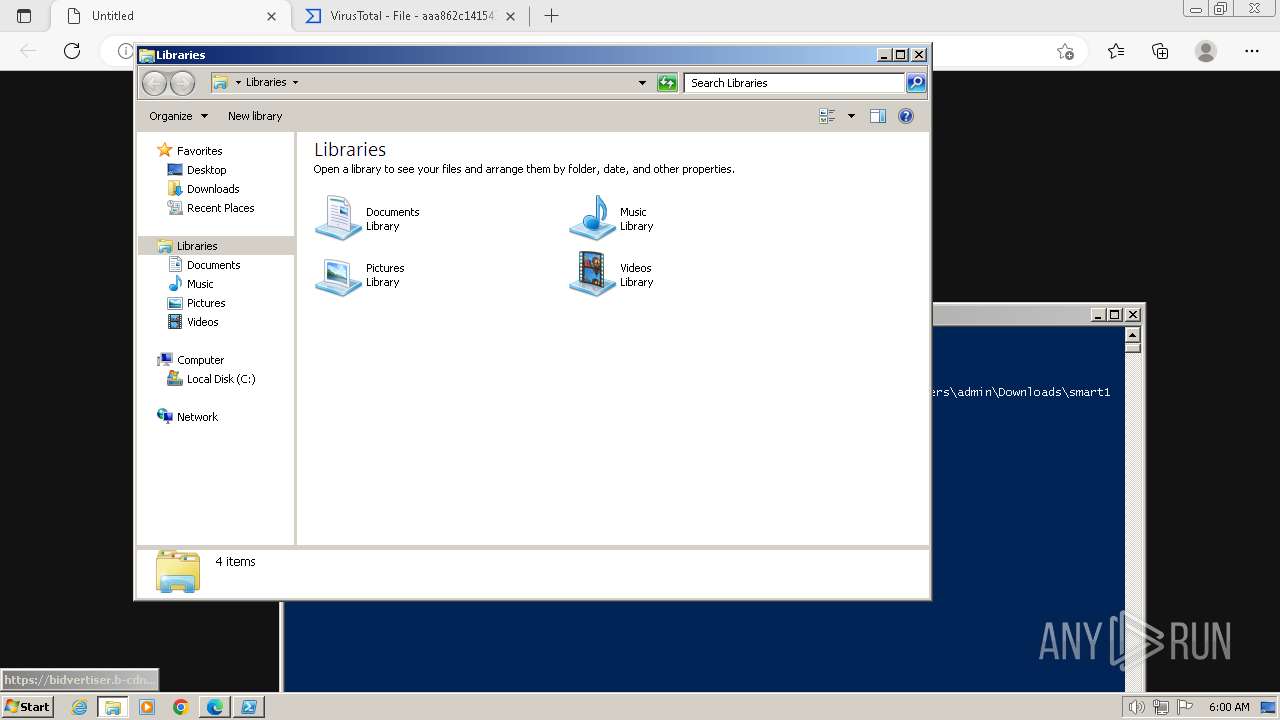Open the Organize dropdown menu

(178, 116)
